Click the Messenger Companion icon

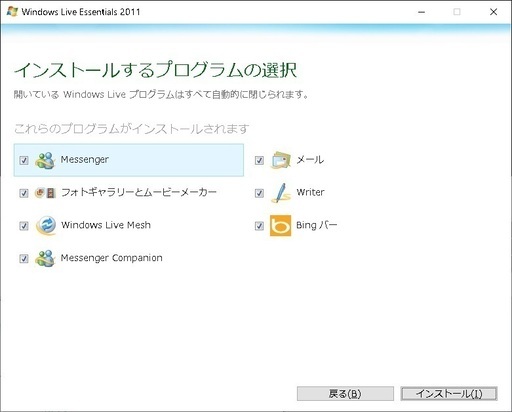(45, 258)
